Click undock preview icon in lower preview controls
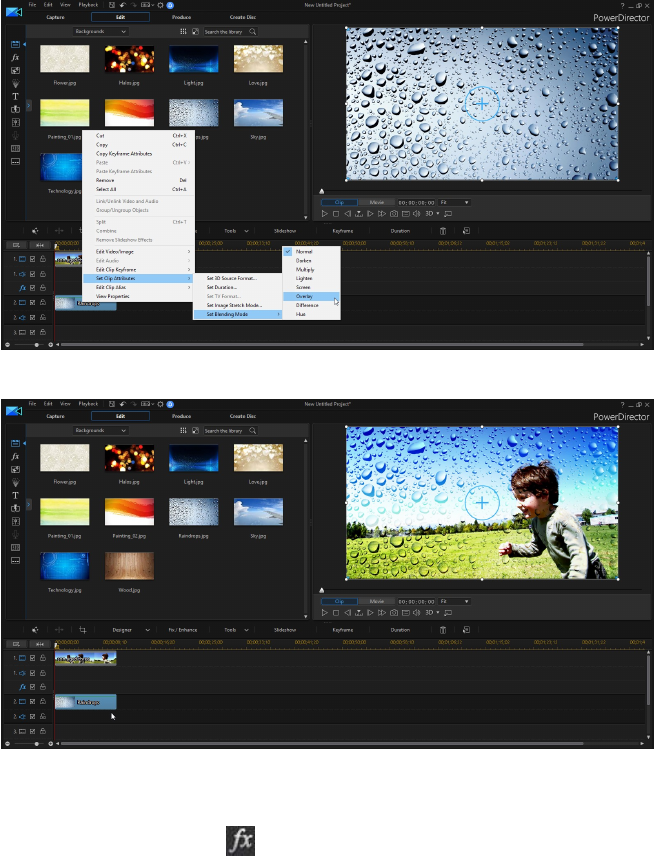This screenshot has width=654, height=856. [448, 613]
